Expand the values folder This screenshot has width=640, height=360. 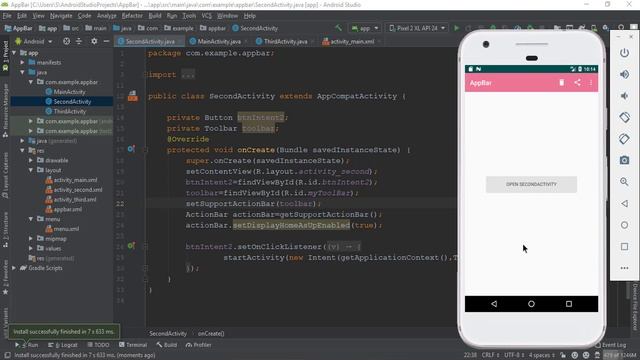click(31, 248)
